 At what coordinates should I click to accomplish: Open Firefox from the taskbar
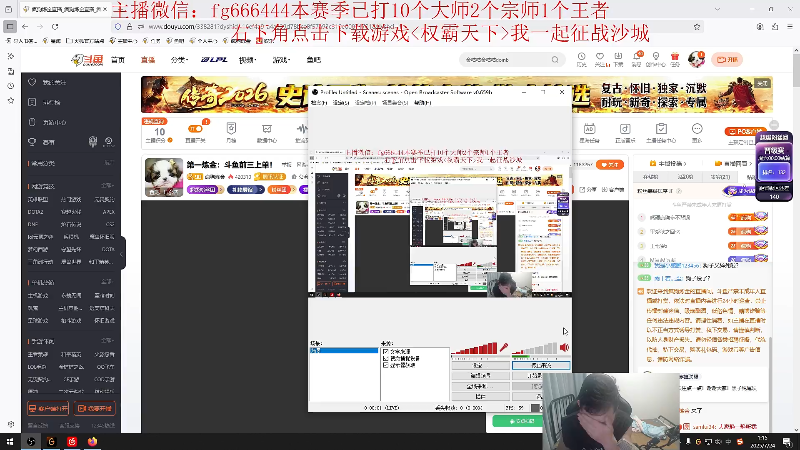[92, 441]
